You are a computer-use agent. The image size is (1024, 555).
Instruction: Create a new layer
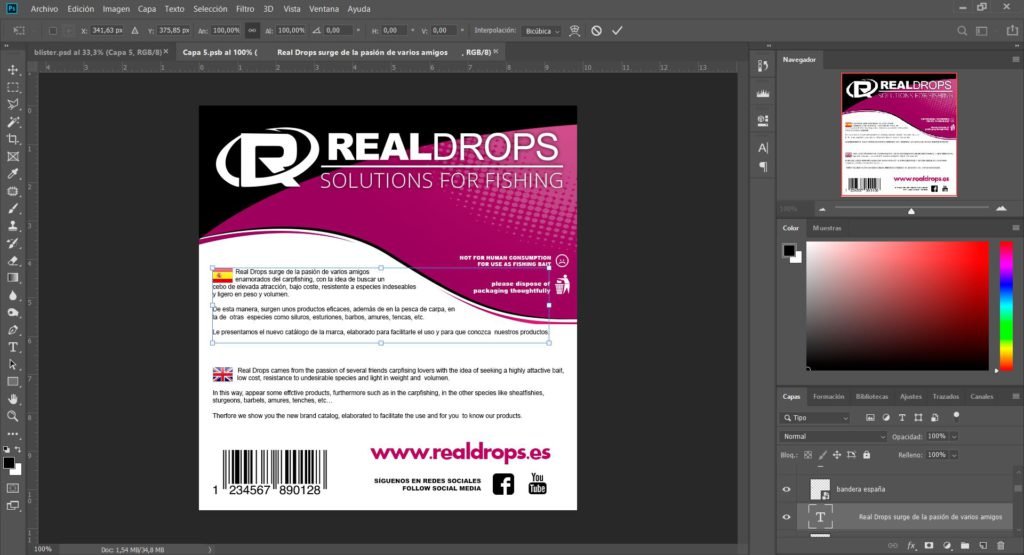983,546
